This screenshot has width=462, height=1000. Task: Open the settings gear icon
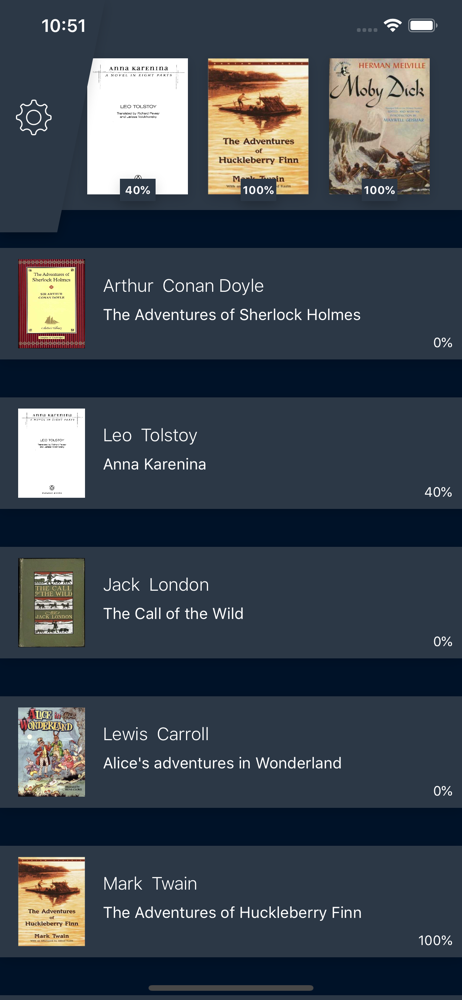[x=34, y=117]
